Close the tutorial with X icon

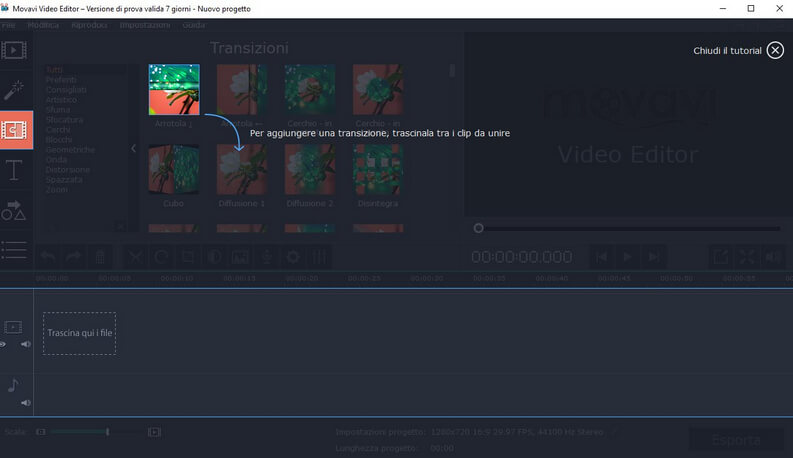coord(775,50)
